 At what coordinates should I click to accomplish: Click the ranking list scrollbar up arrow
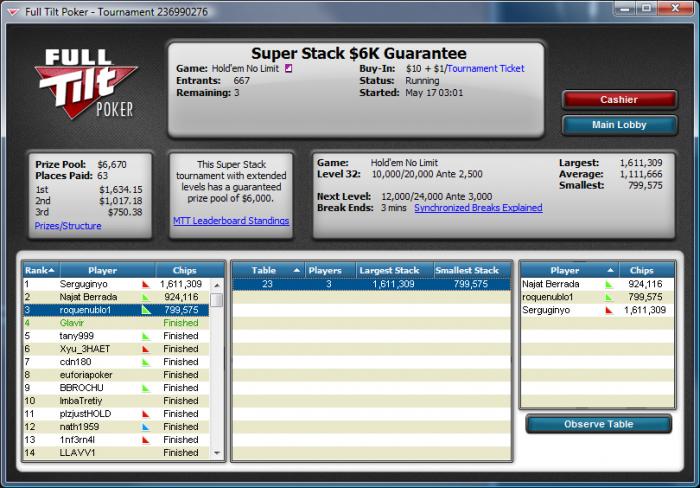pos(217,285)
